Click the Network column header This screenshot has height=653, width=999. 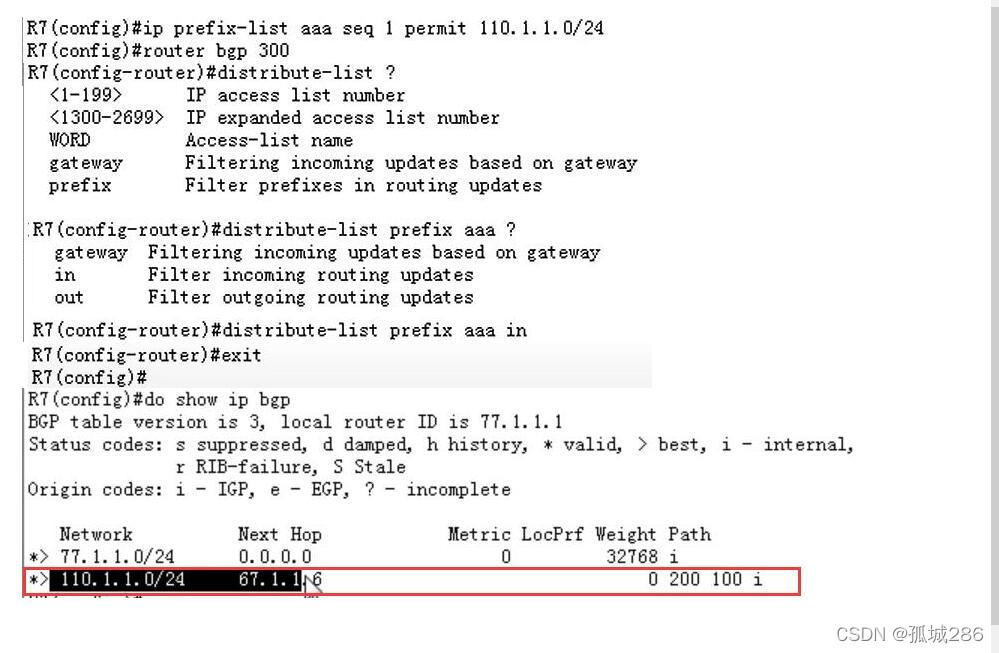96,534
